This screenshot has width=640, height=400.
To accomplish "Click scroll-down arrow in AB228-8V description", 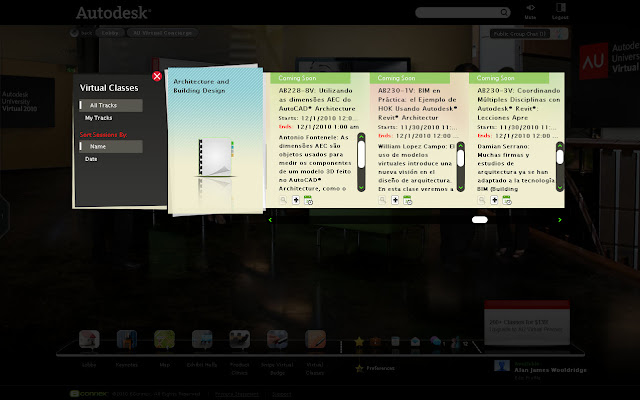I will coord(361,187).
